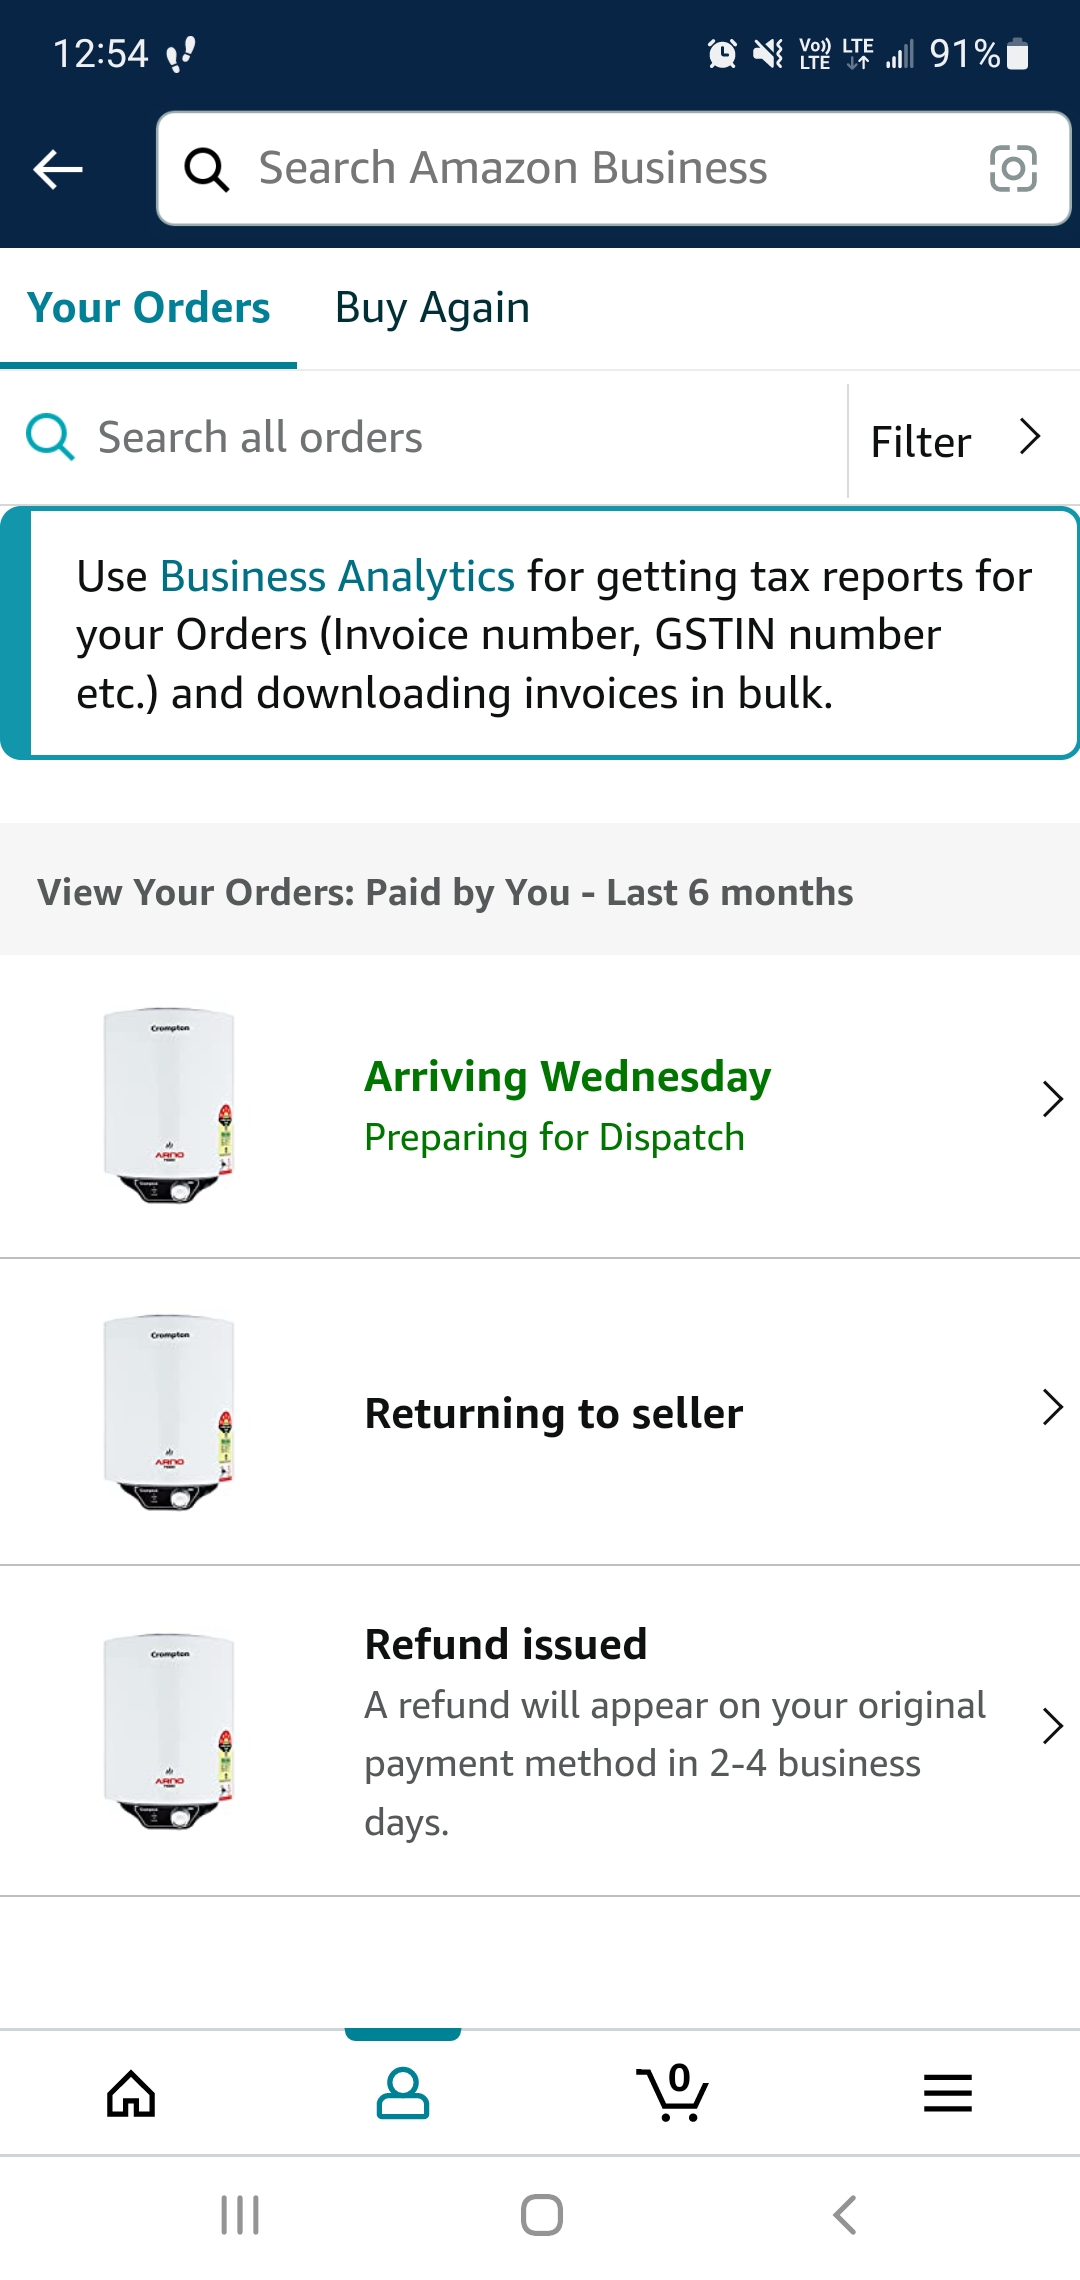Expand the Arriving Wednesday order chevron
Screen dimensions: 1080x2280
(x=1051, y=1099)
